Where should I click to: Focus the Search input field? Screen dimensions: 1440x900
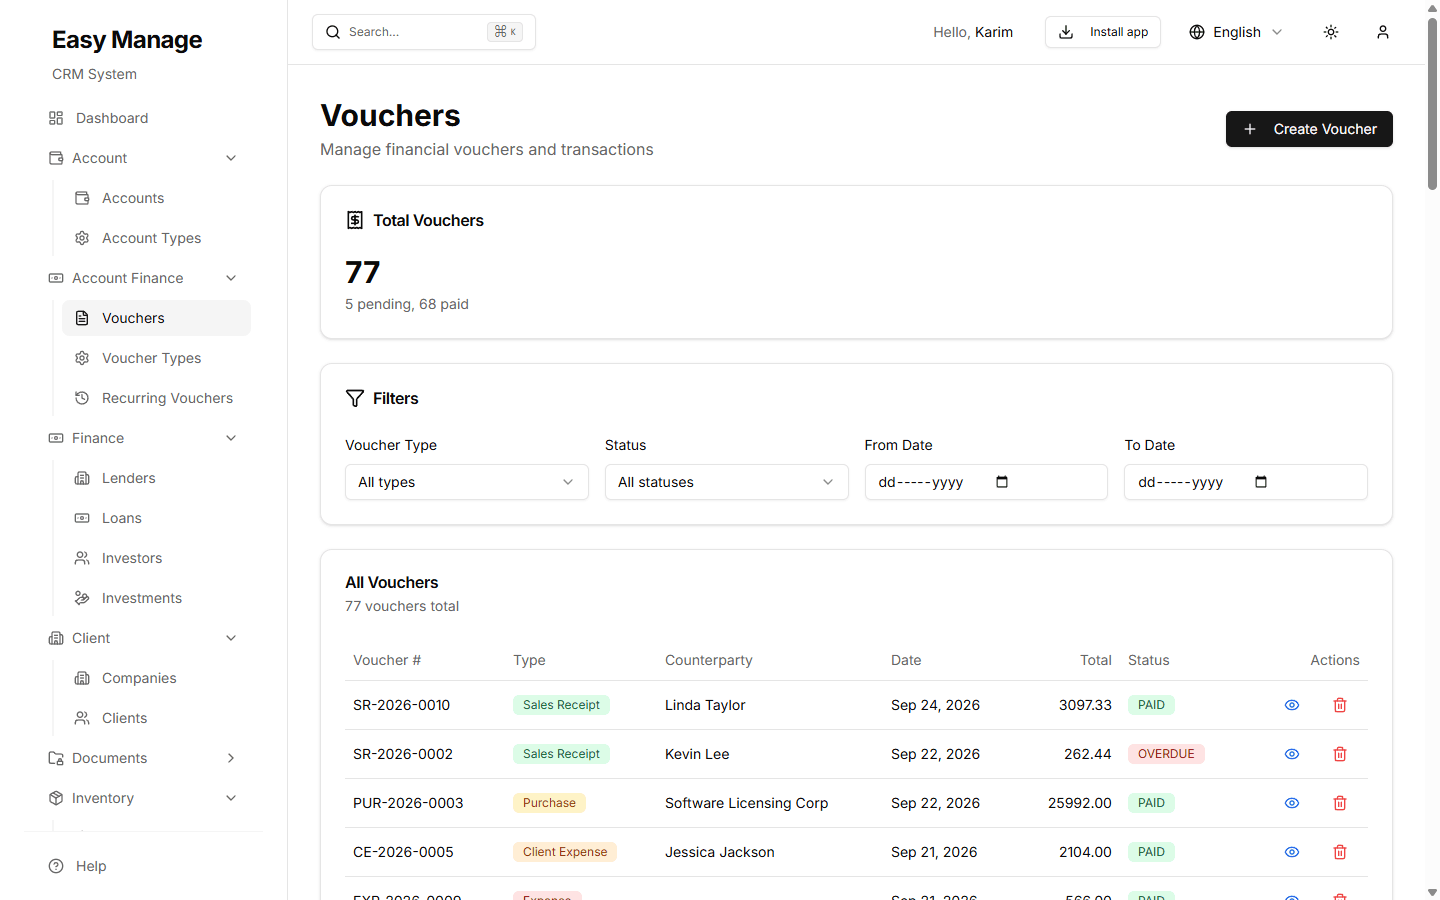point(424,32)
